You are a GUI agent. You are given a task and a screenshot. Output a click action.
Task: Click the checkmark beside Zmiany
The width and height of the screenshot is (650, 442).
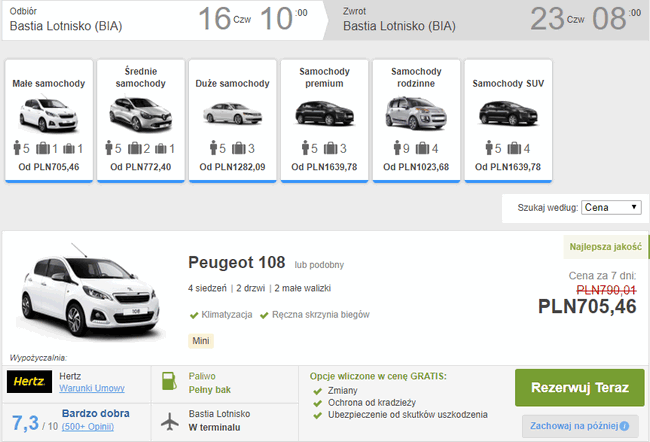318,391
